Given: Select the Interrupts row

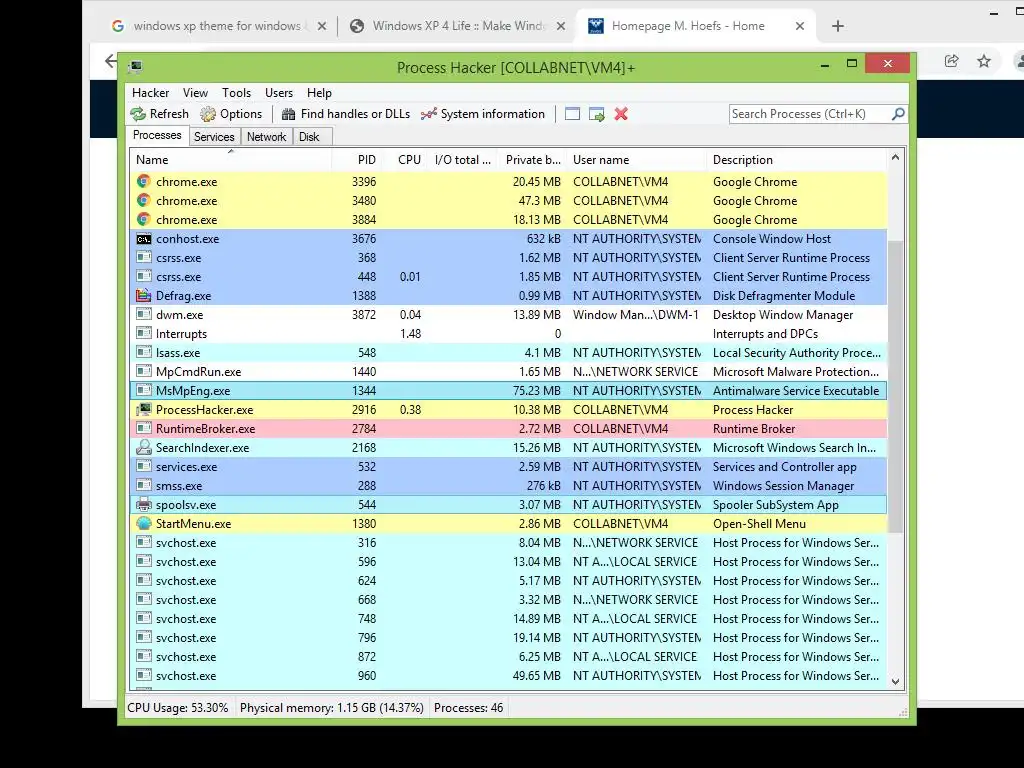Looking at the screenshot, I should pos(509,334).
